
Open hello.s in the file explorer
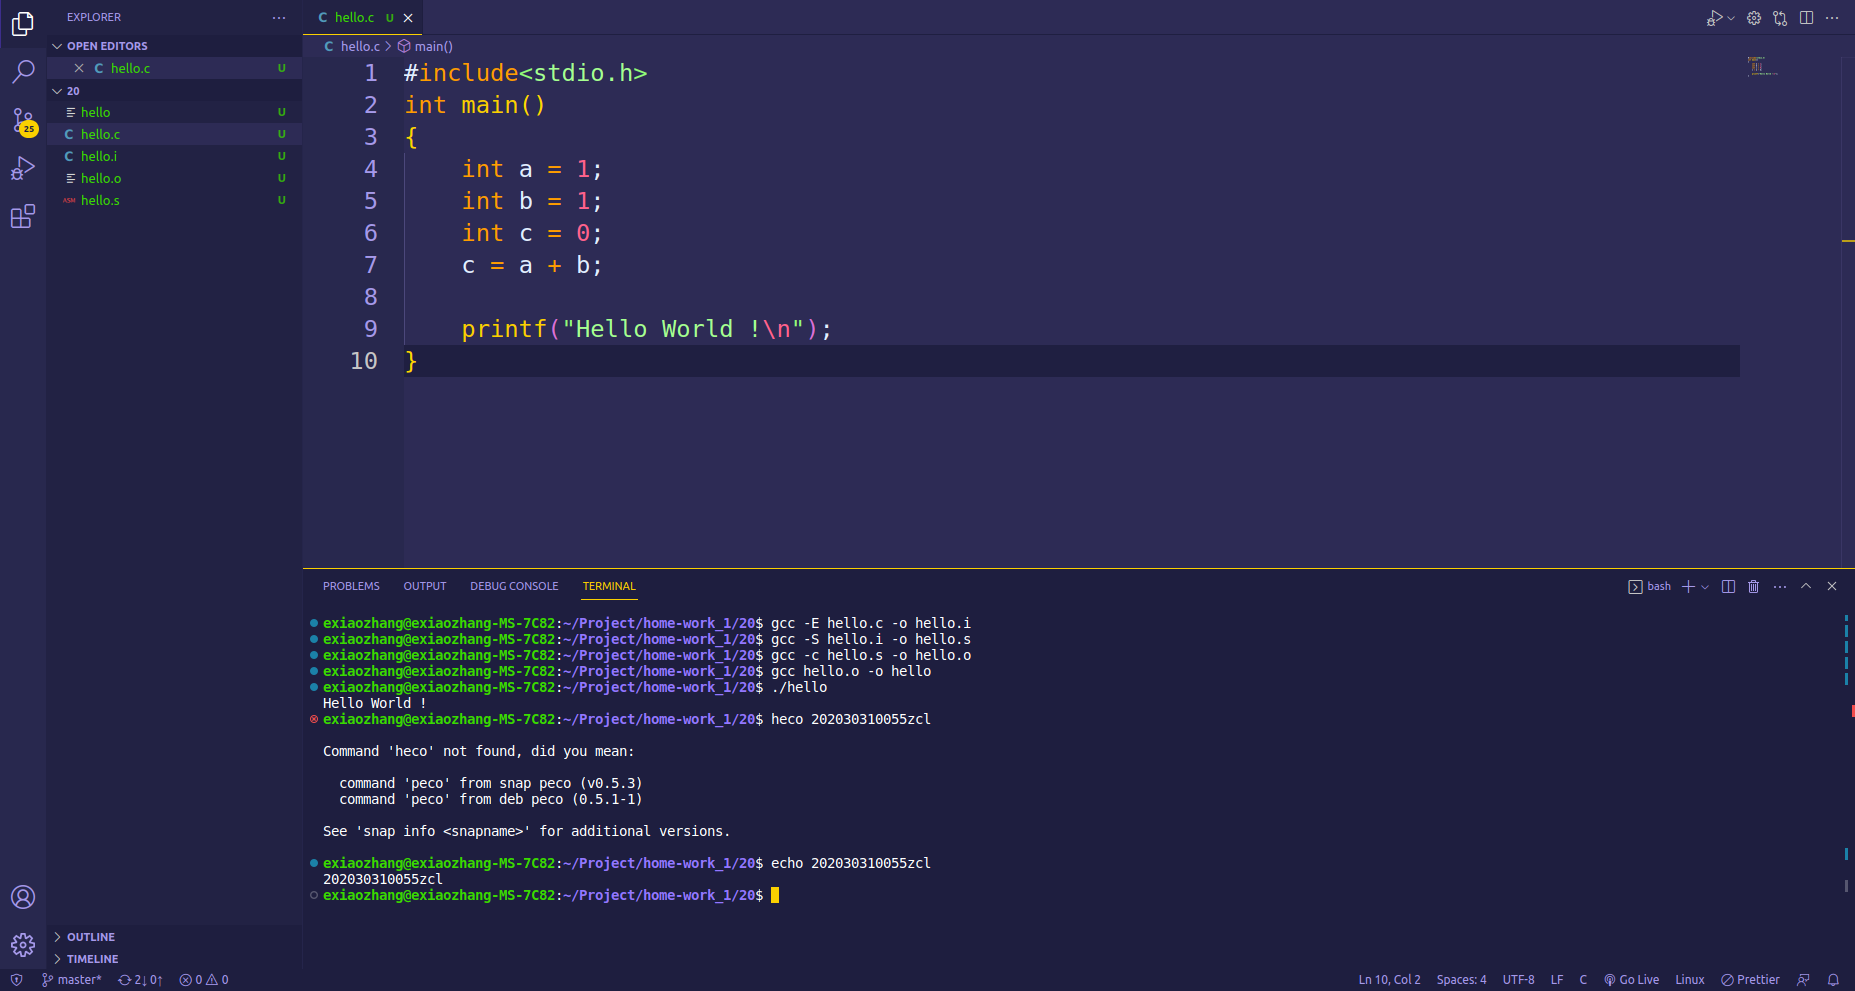(100, 201)
